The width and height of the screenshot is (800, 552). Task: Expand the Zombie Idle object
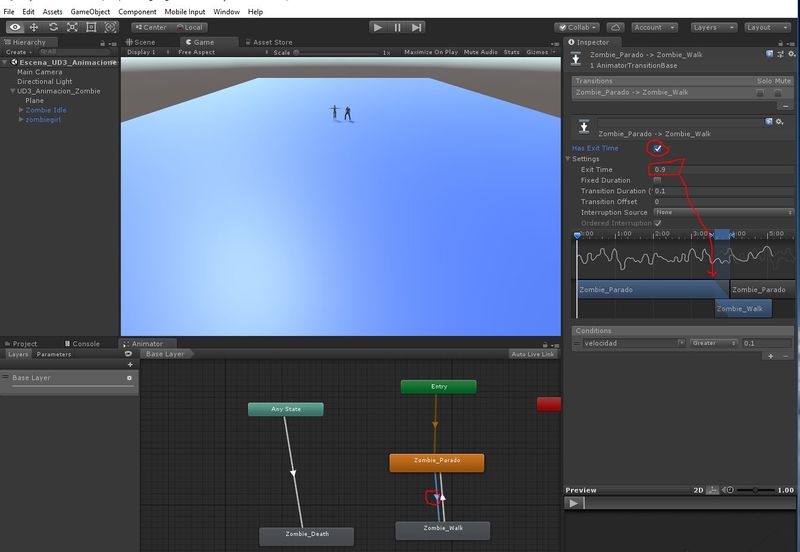click(21, 110)
